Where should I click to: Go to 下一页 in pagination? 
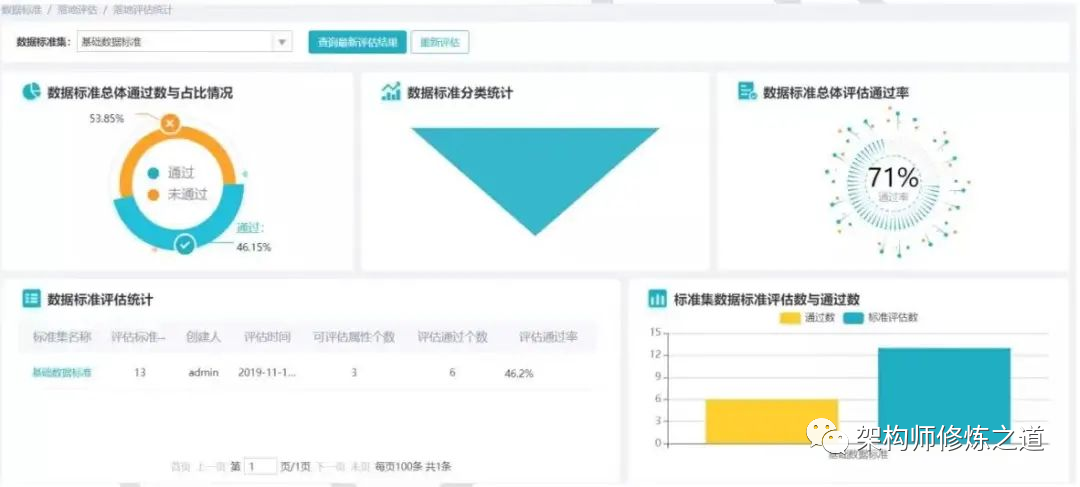pos(330,466)
